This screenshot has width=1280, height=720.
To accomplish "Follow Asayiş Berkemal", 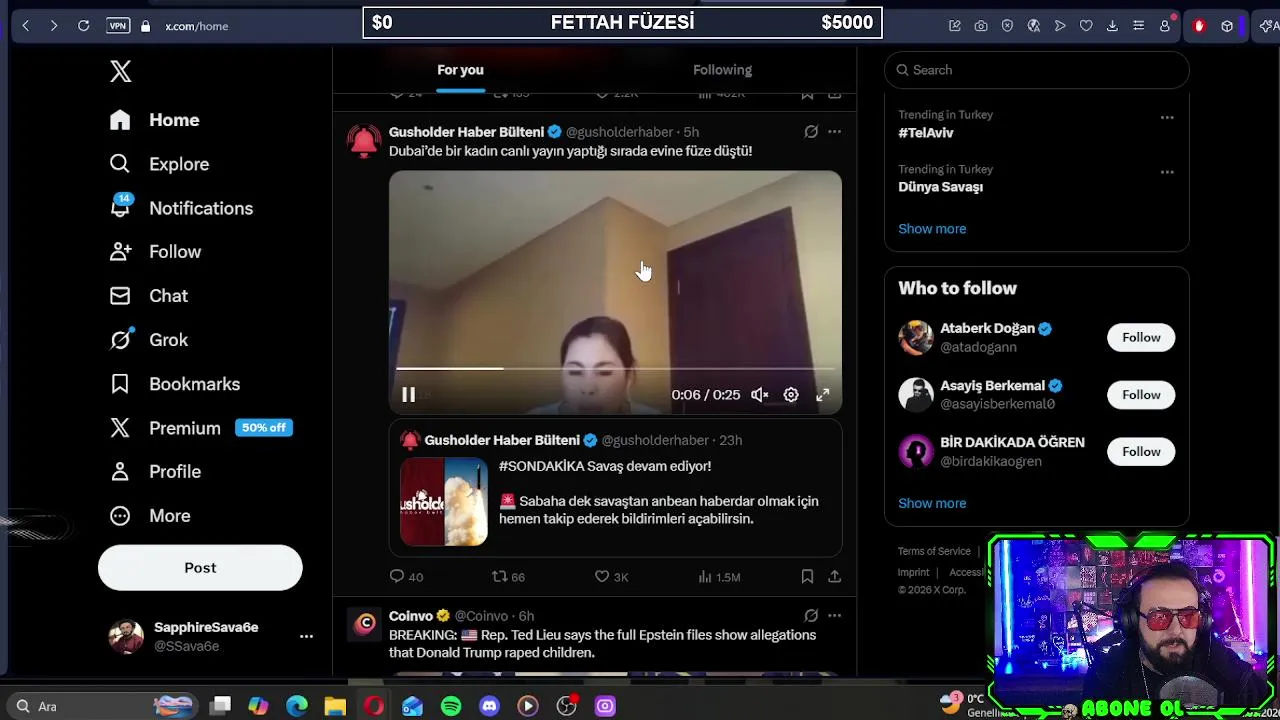I will point(1141,395).
